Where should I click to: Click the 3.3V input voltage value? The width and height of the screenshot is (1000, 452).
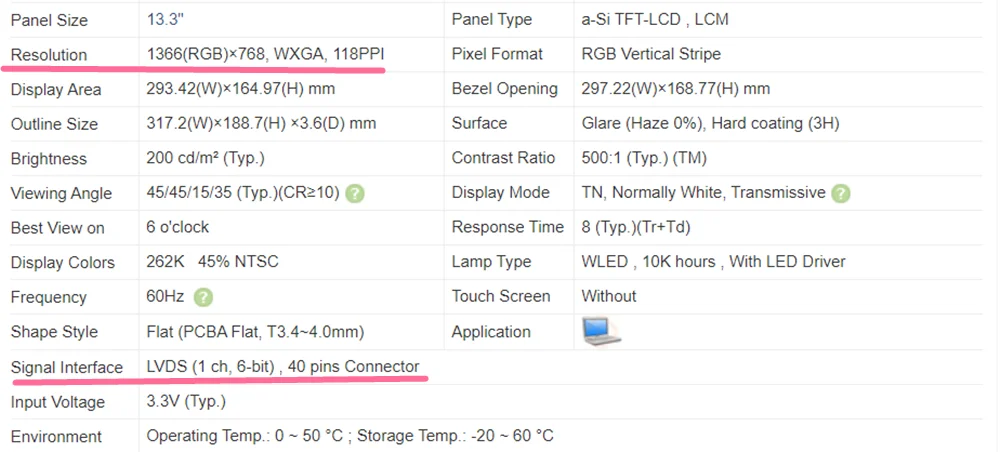(186, 402)
